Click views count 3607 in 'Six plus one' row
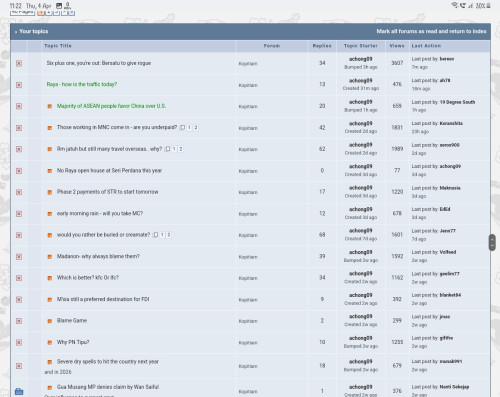This screenshot has height=397, width=500. coord(397,63)
